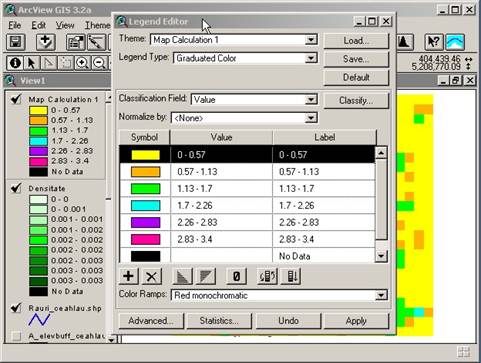Click the Add Theme toolbar icon
Screen dimensions: 481x363
45,42
